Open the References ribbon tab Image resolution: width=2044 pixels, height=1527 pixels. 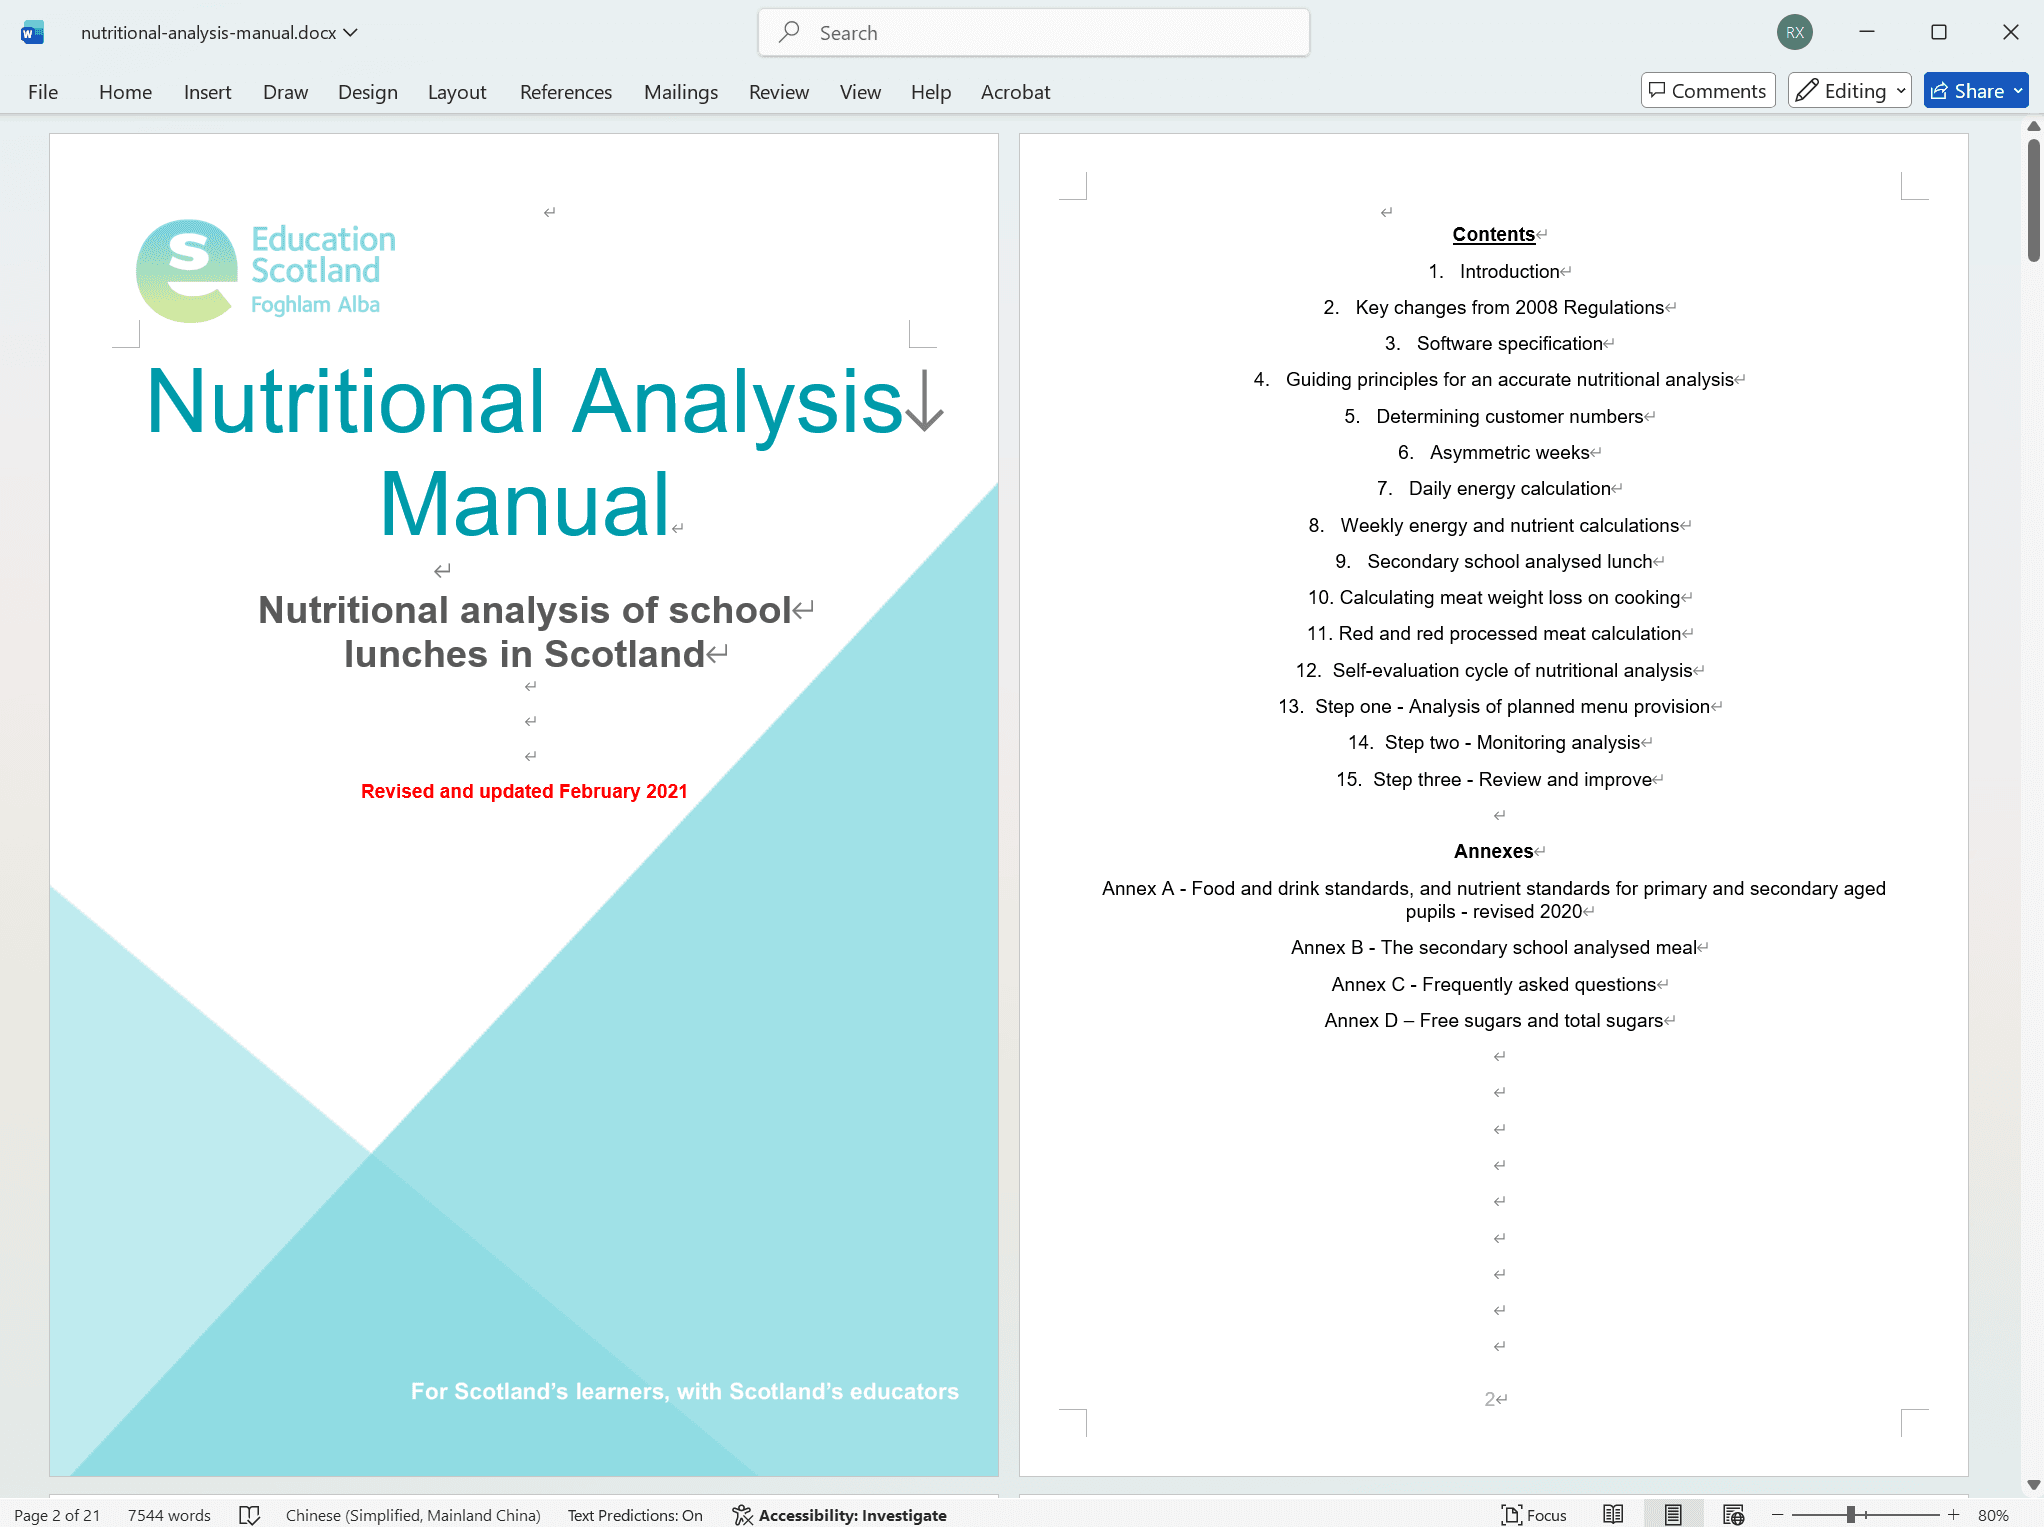coord(565,92)
